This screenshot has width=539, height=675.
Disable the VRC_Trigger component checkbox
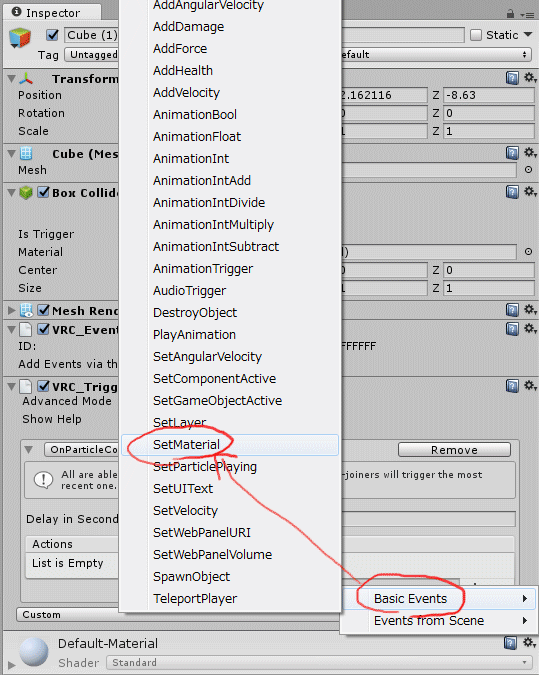(x=43, y=386)
